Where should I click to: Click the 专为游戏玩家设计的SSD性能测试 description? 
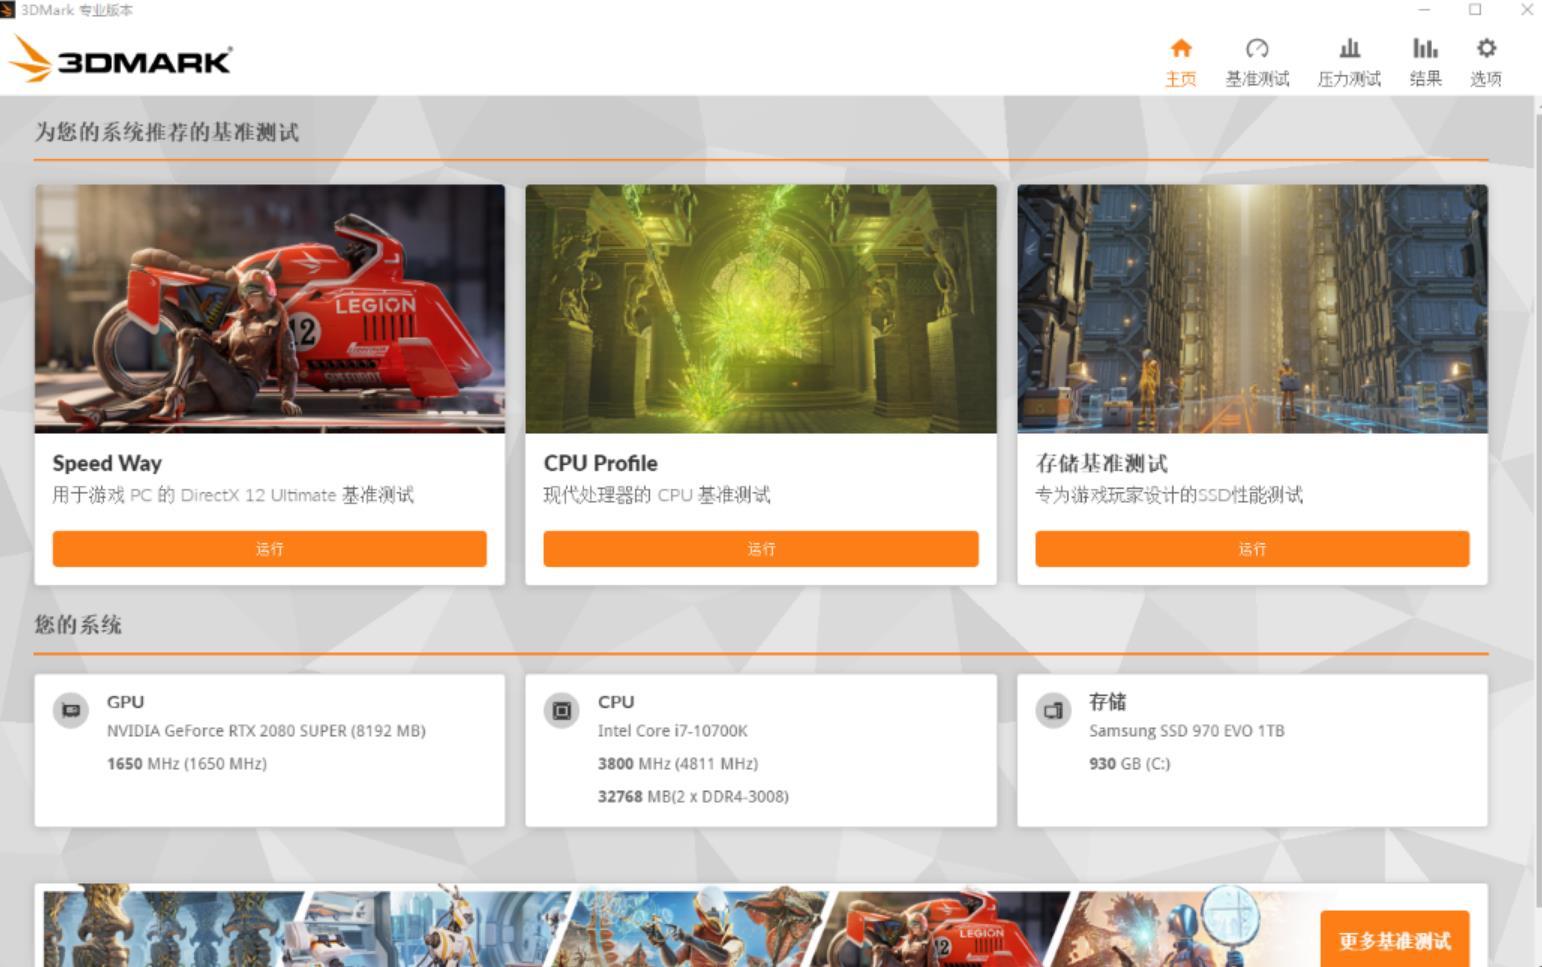pyautogui.click(x=1169, y=495)
